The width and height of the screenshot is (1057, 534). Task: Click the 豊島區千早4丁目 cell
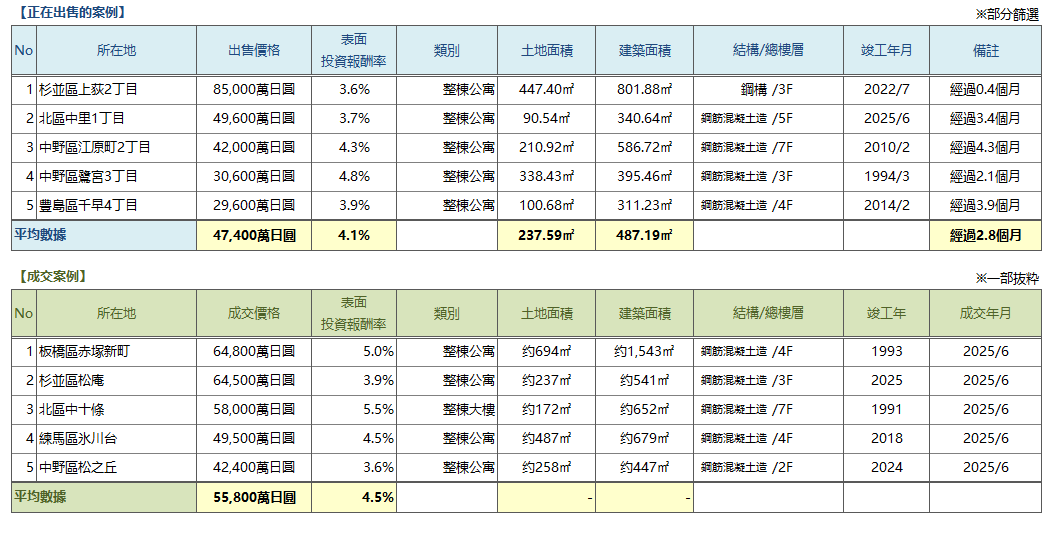tap(88, 205)
